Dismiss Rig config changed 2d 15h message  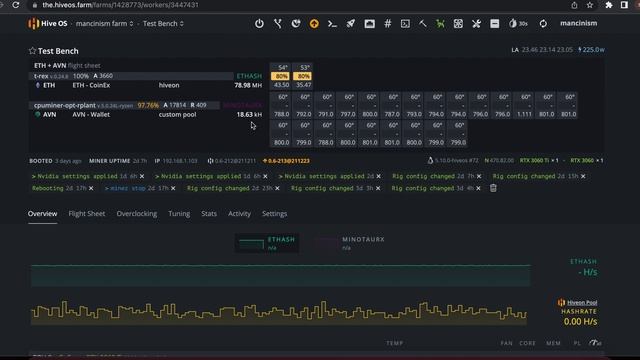(x=583, y=176)
